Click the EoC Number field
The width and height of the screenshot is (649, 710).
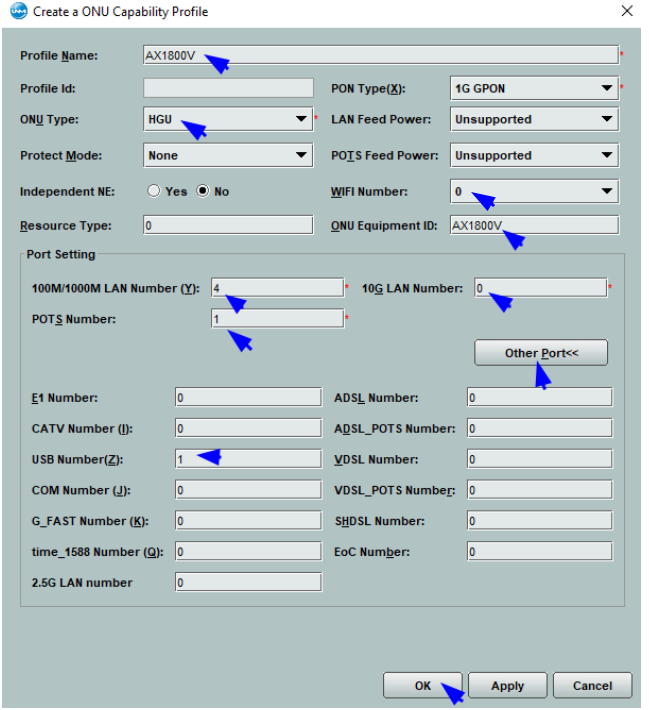coord(540,551)
